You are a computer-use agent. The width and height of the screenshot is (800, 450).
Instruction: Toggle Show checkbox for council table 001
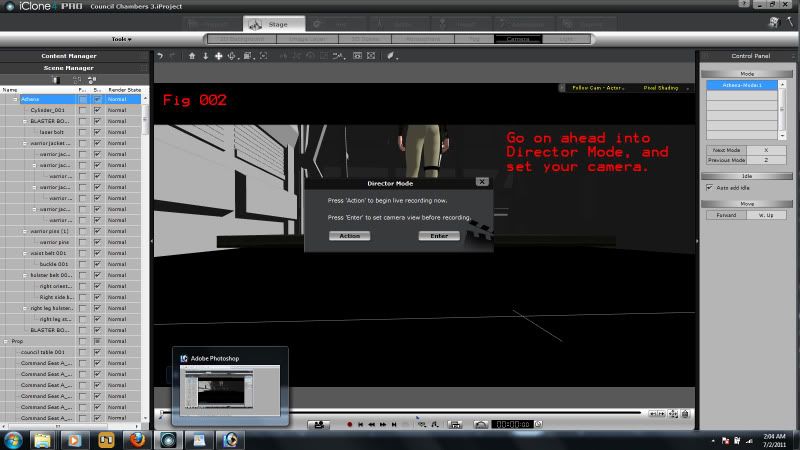[97, 352]
